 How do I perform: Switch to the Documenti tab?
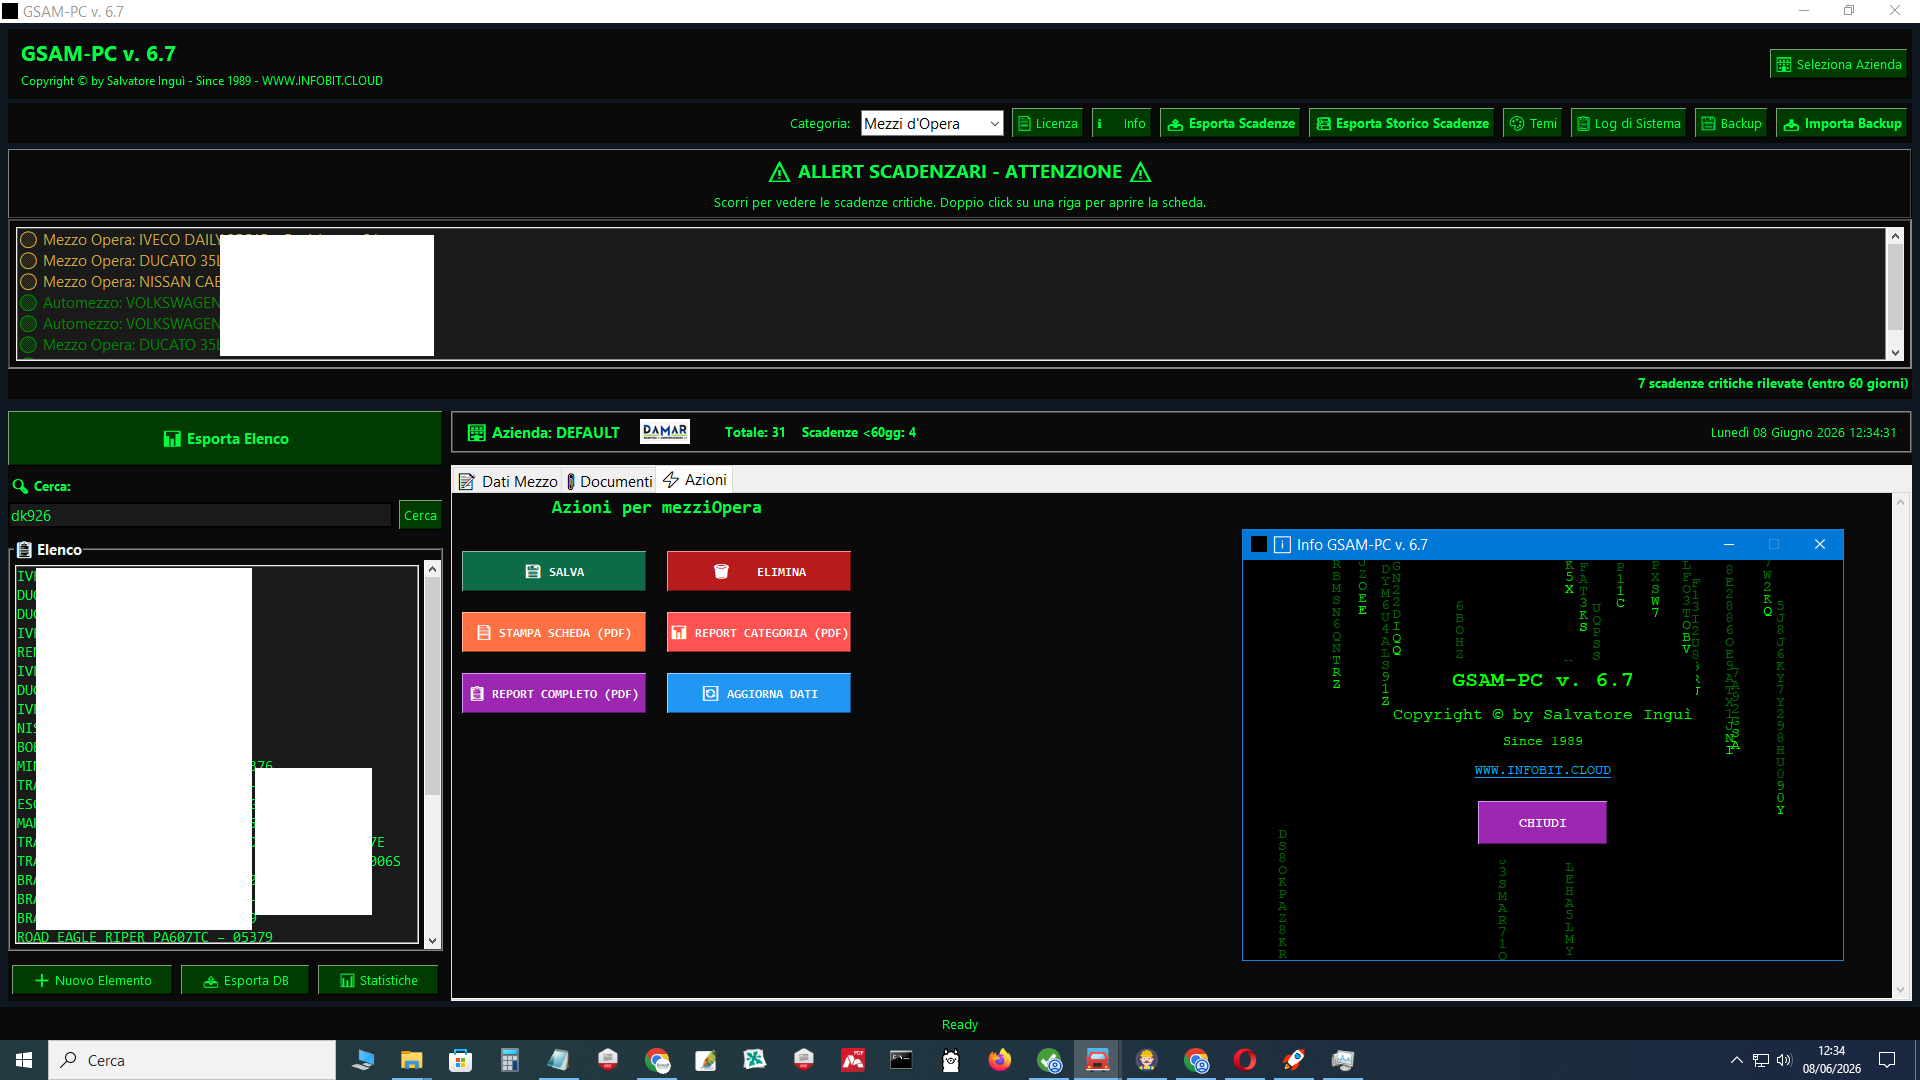[x=609, y=481]
